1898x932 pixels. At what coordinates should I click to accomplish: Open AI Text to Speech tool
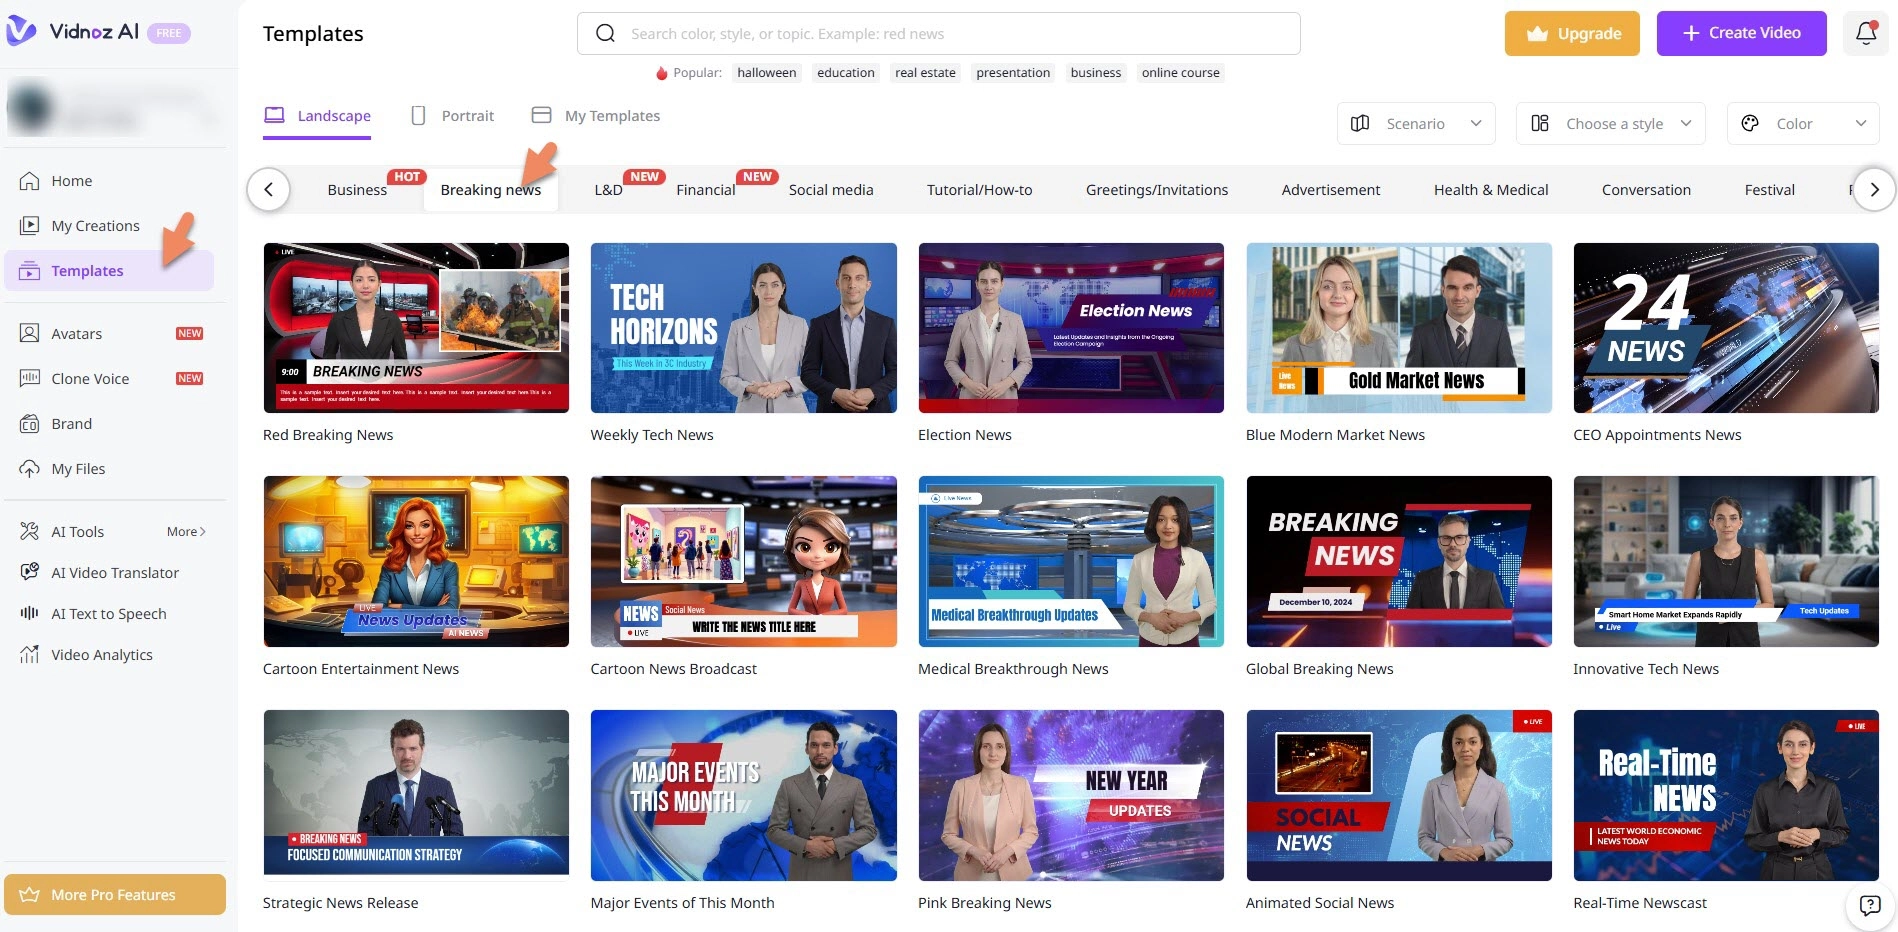[x=108, y=613]
